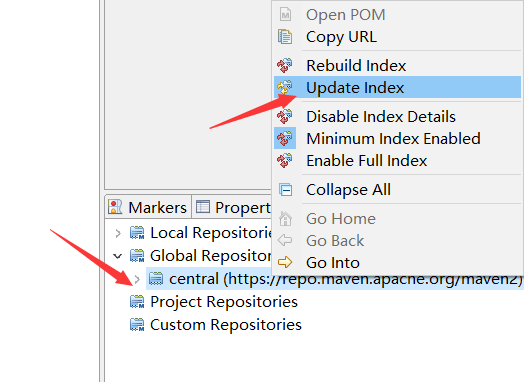
Task: Click Collapse All menu entry
Action: click(x=397, y=189)
